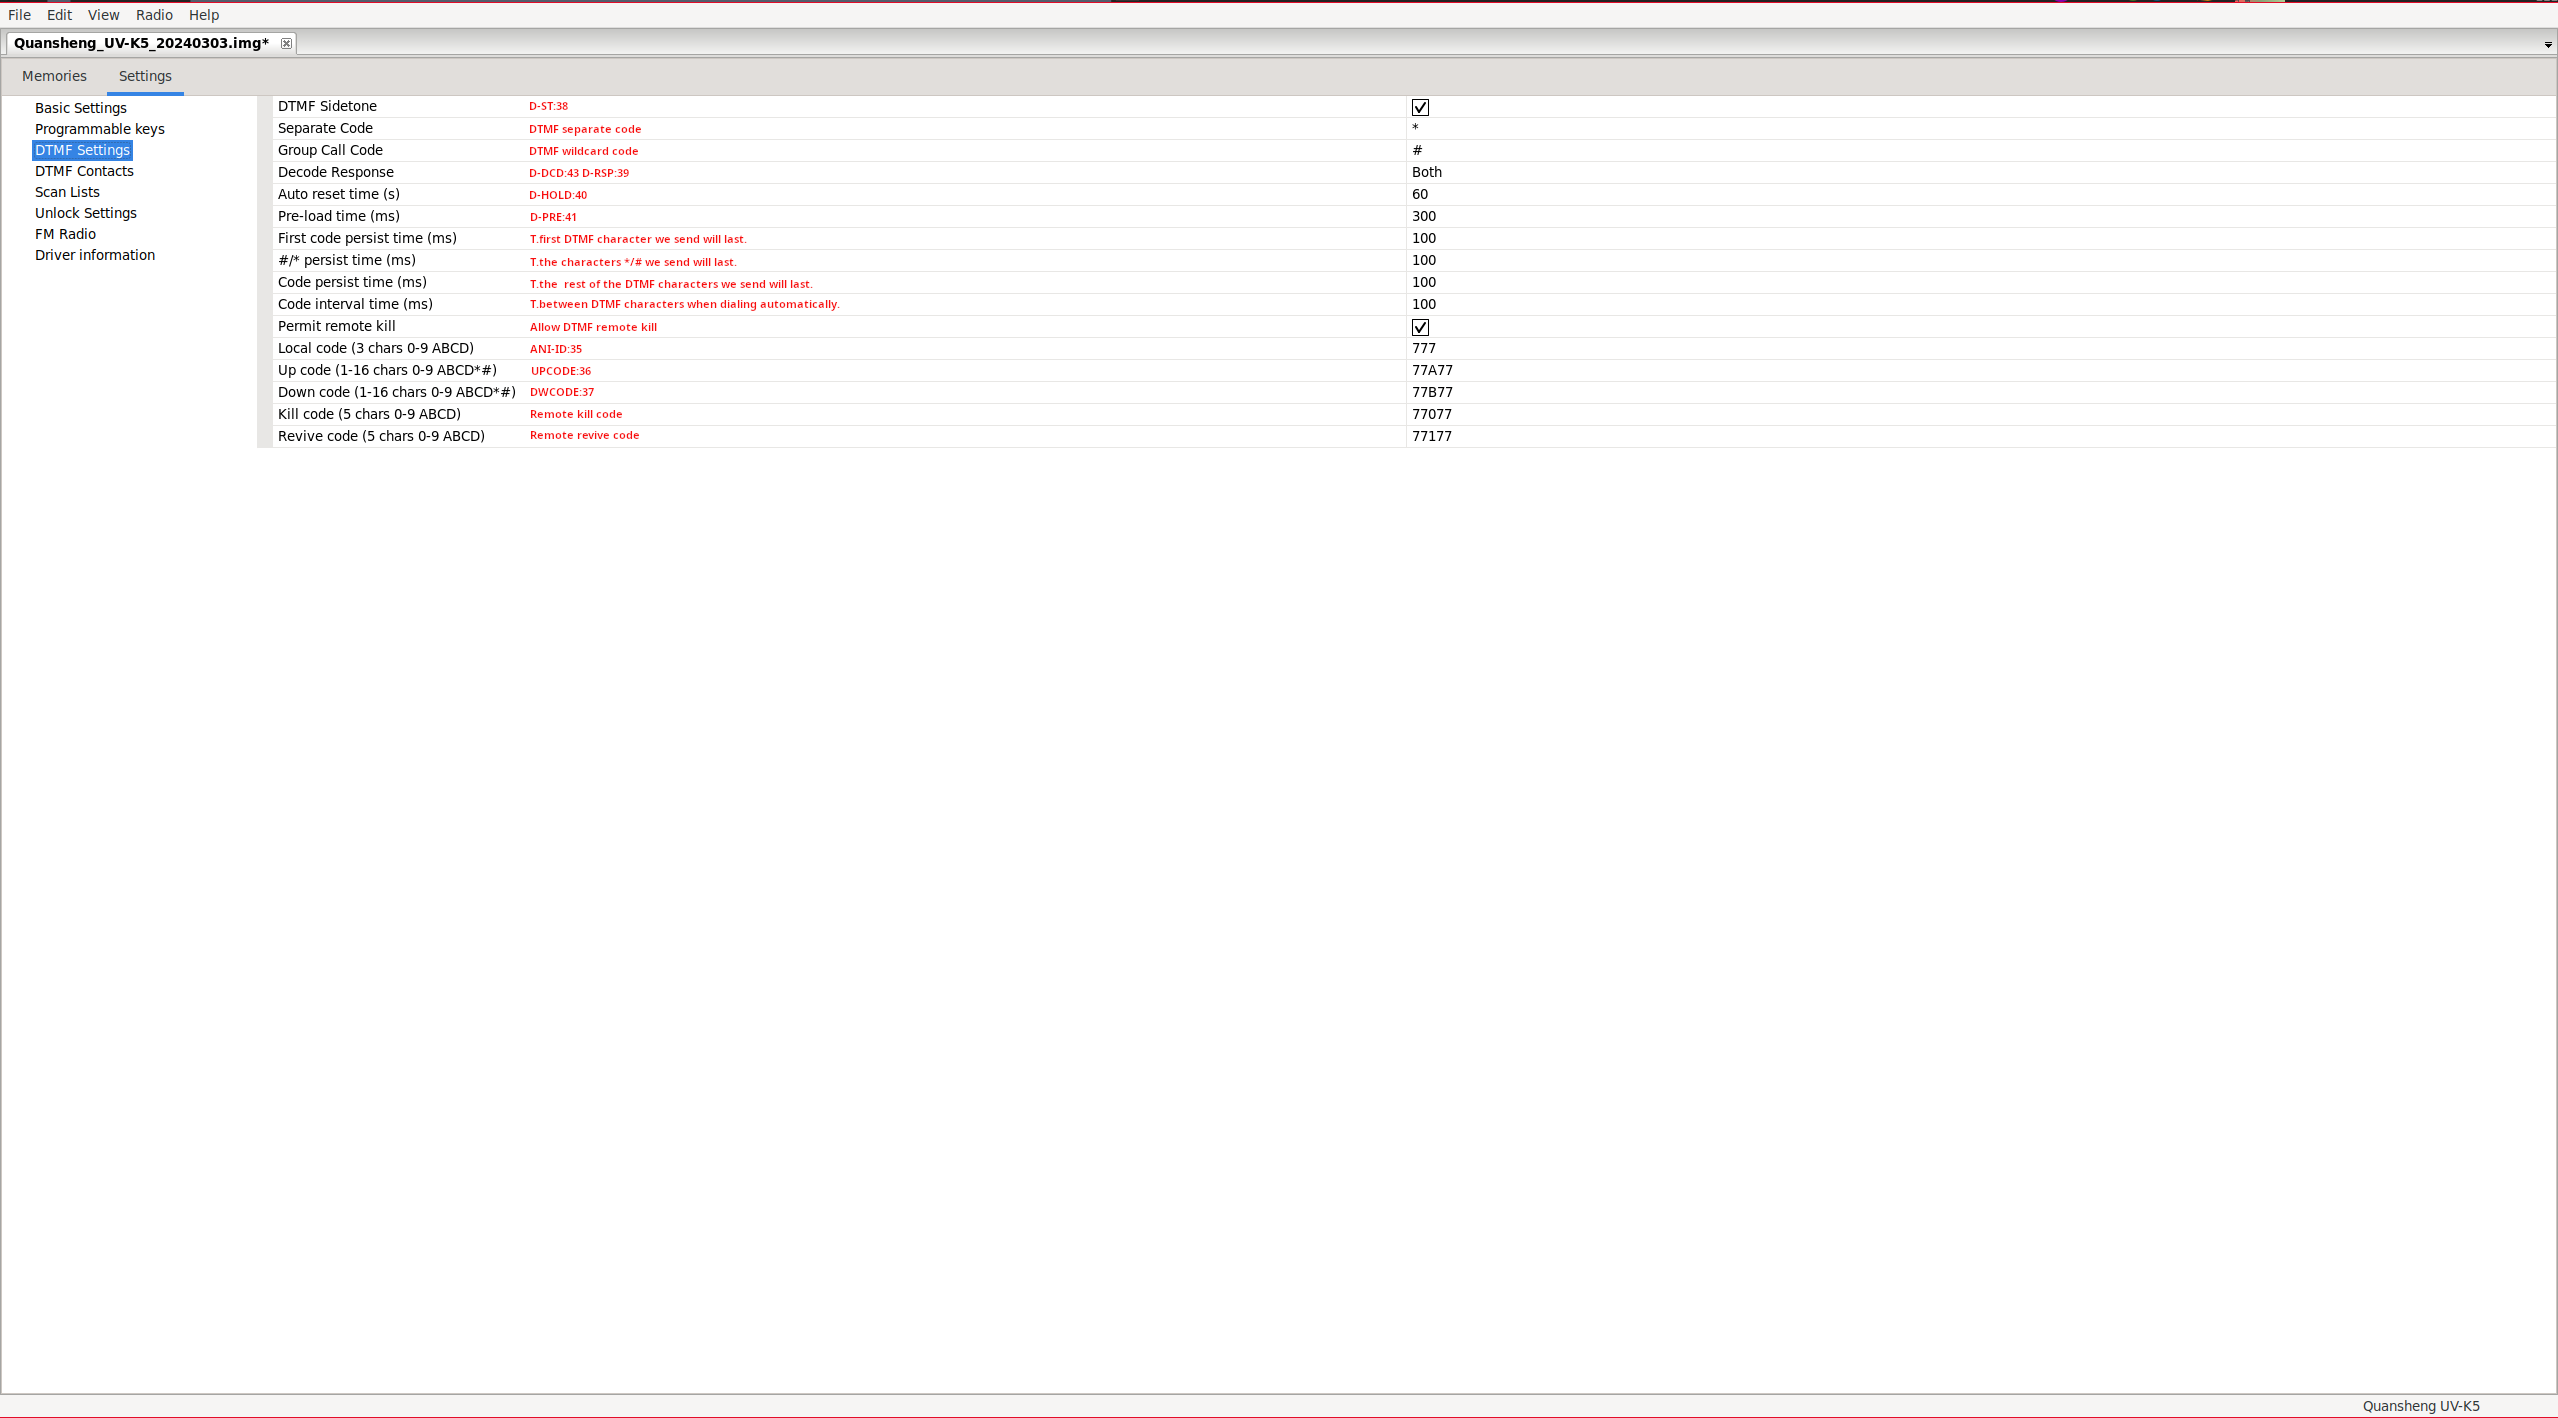This screenshot has width=2558, height=1418.
Task: Click the Local code 777 field
Action: (x=1423, y=348)
